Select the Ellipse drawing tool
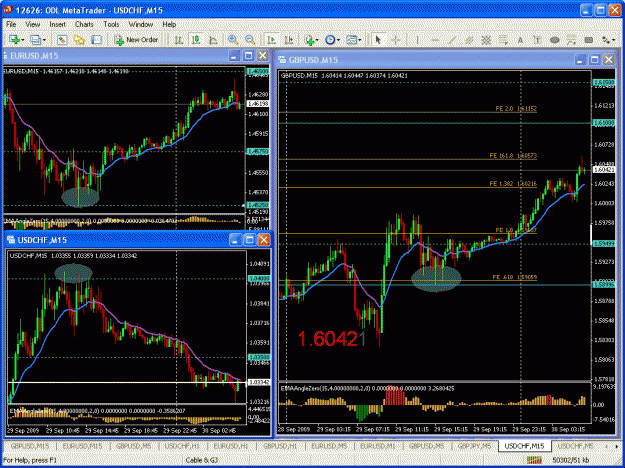The image size is (625, 468). (x=554, y=39)
